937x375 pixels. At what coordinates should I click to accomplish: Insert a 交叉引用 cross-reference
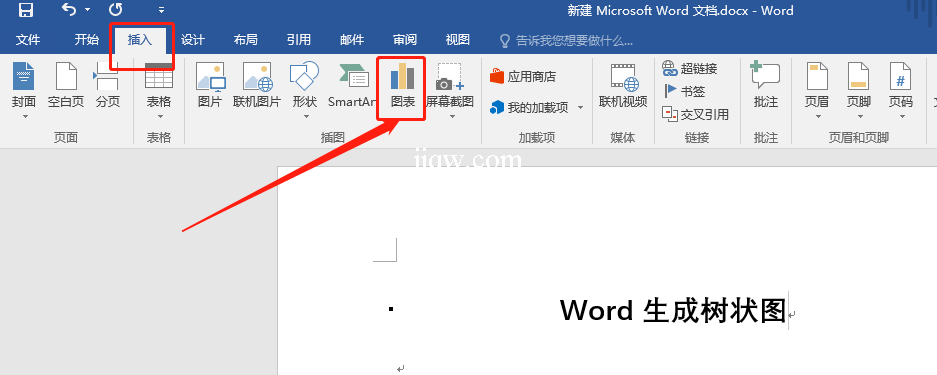pyautogui.click(x=696, y=114)
